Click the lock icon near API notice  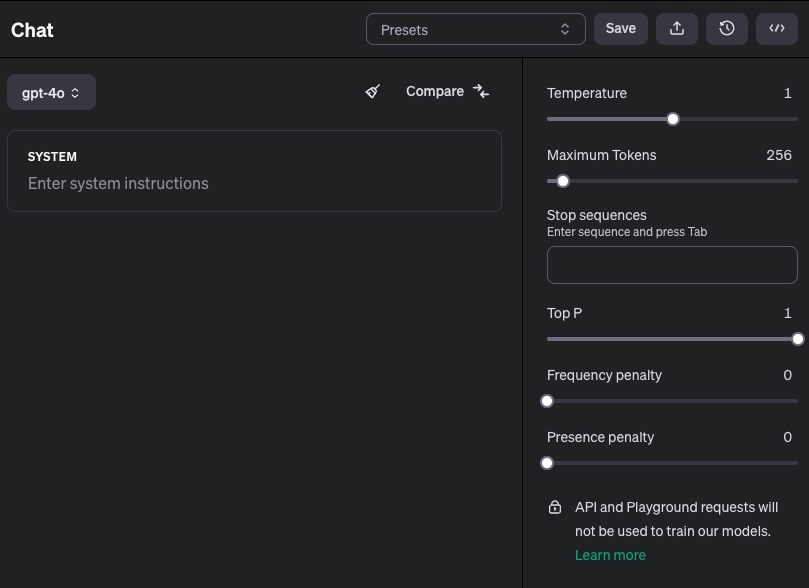(x=555, y=508)
